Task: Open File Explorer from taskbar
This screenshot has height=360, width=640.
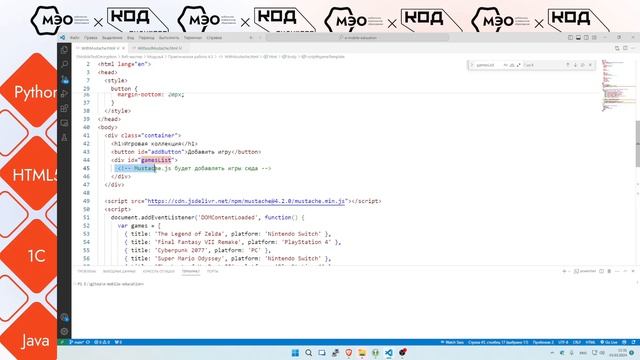Action: click(362, 353)
